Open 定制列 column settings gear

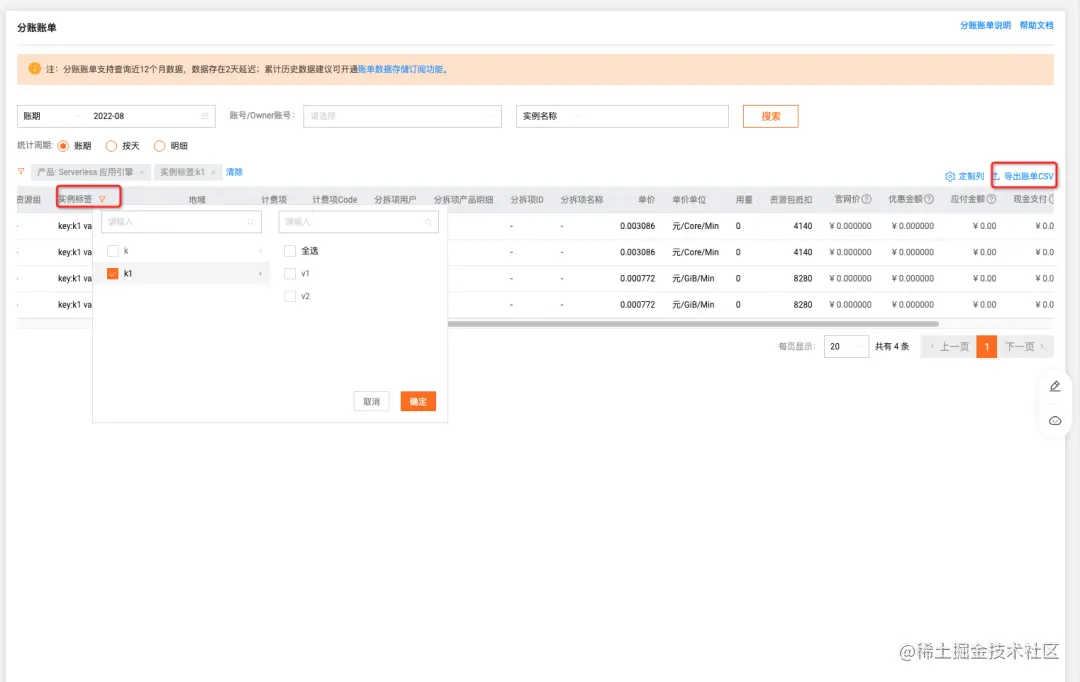[x=950, y=176]
